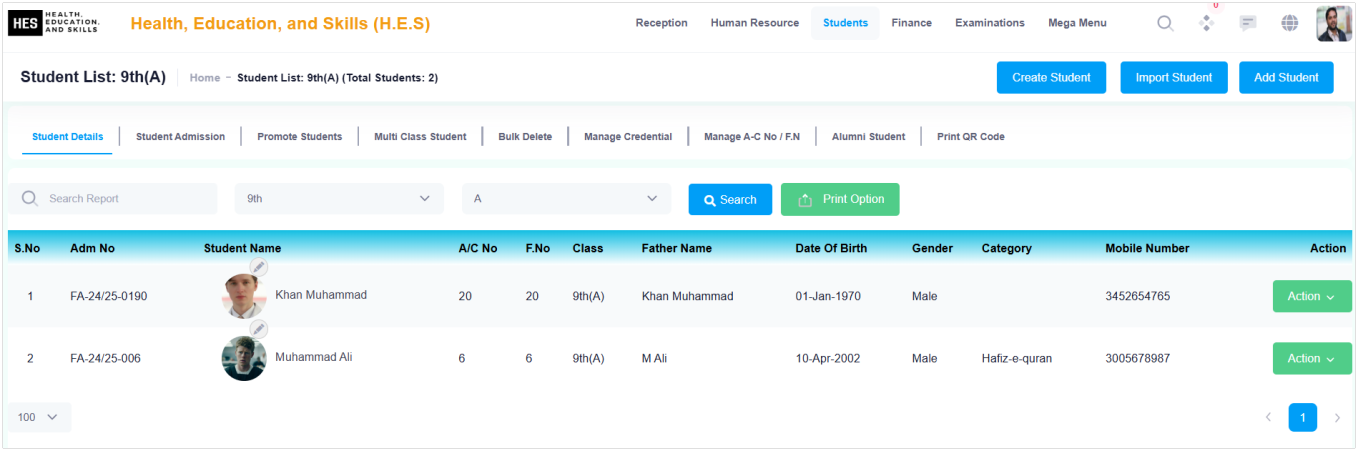Open the notifications icon with badge

coord(1207,22)
